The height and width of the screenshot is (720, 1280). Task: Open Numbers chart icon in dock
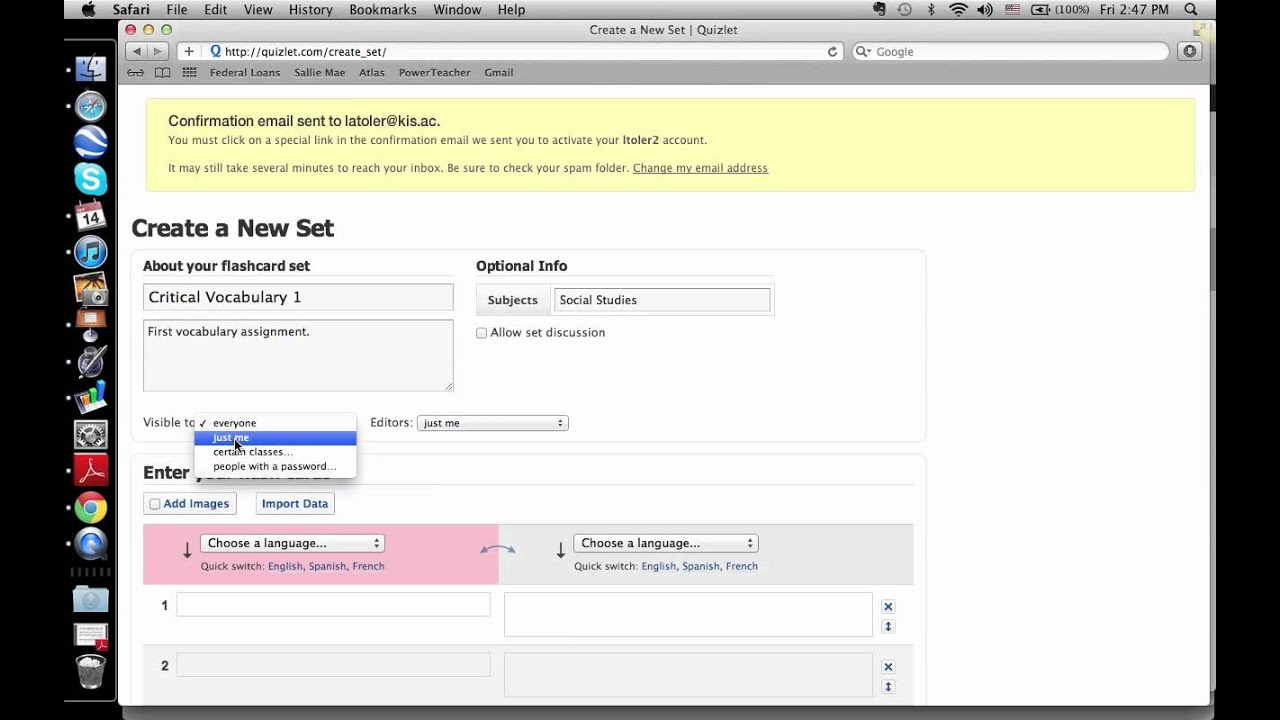(90, 397)
